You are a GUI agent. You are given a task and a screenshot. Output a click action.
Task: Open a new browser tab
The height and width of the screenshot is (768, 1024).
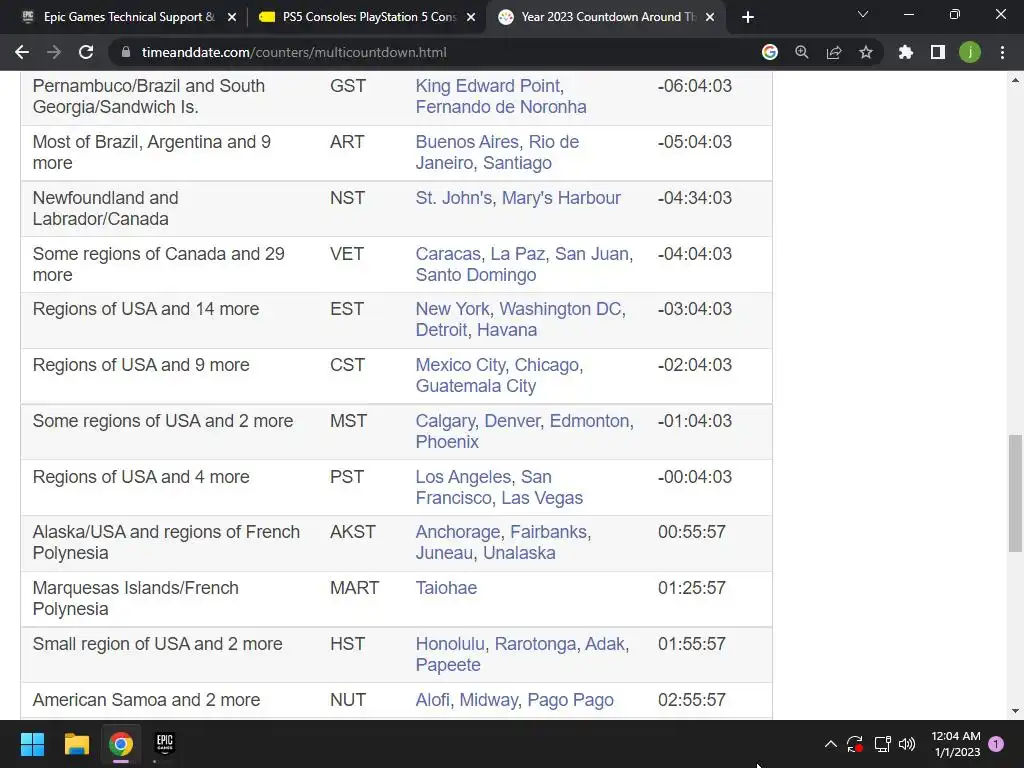[748, 17]
